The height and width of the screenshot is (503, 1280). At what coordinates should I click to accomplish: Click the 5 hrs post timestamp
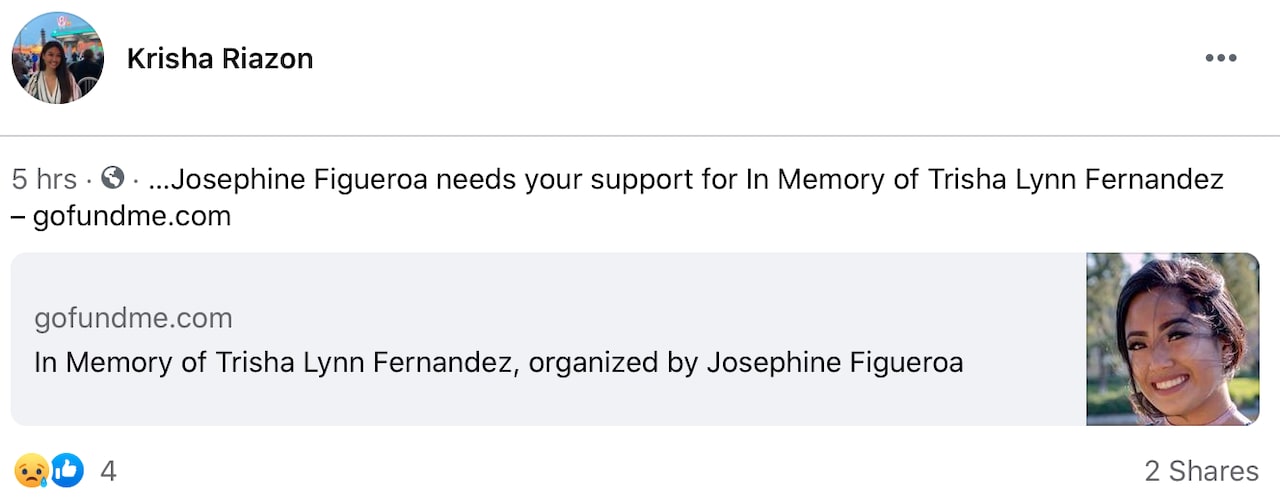tap(44, 180)
